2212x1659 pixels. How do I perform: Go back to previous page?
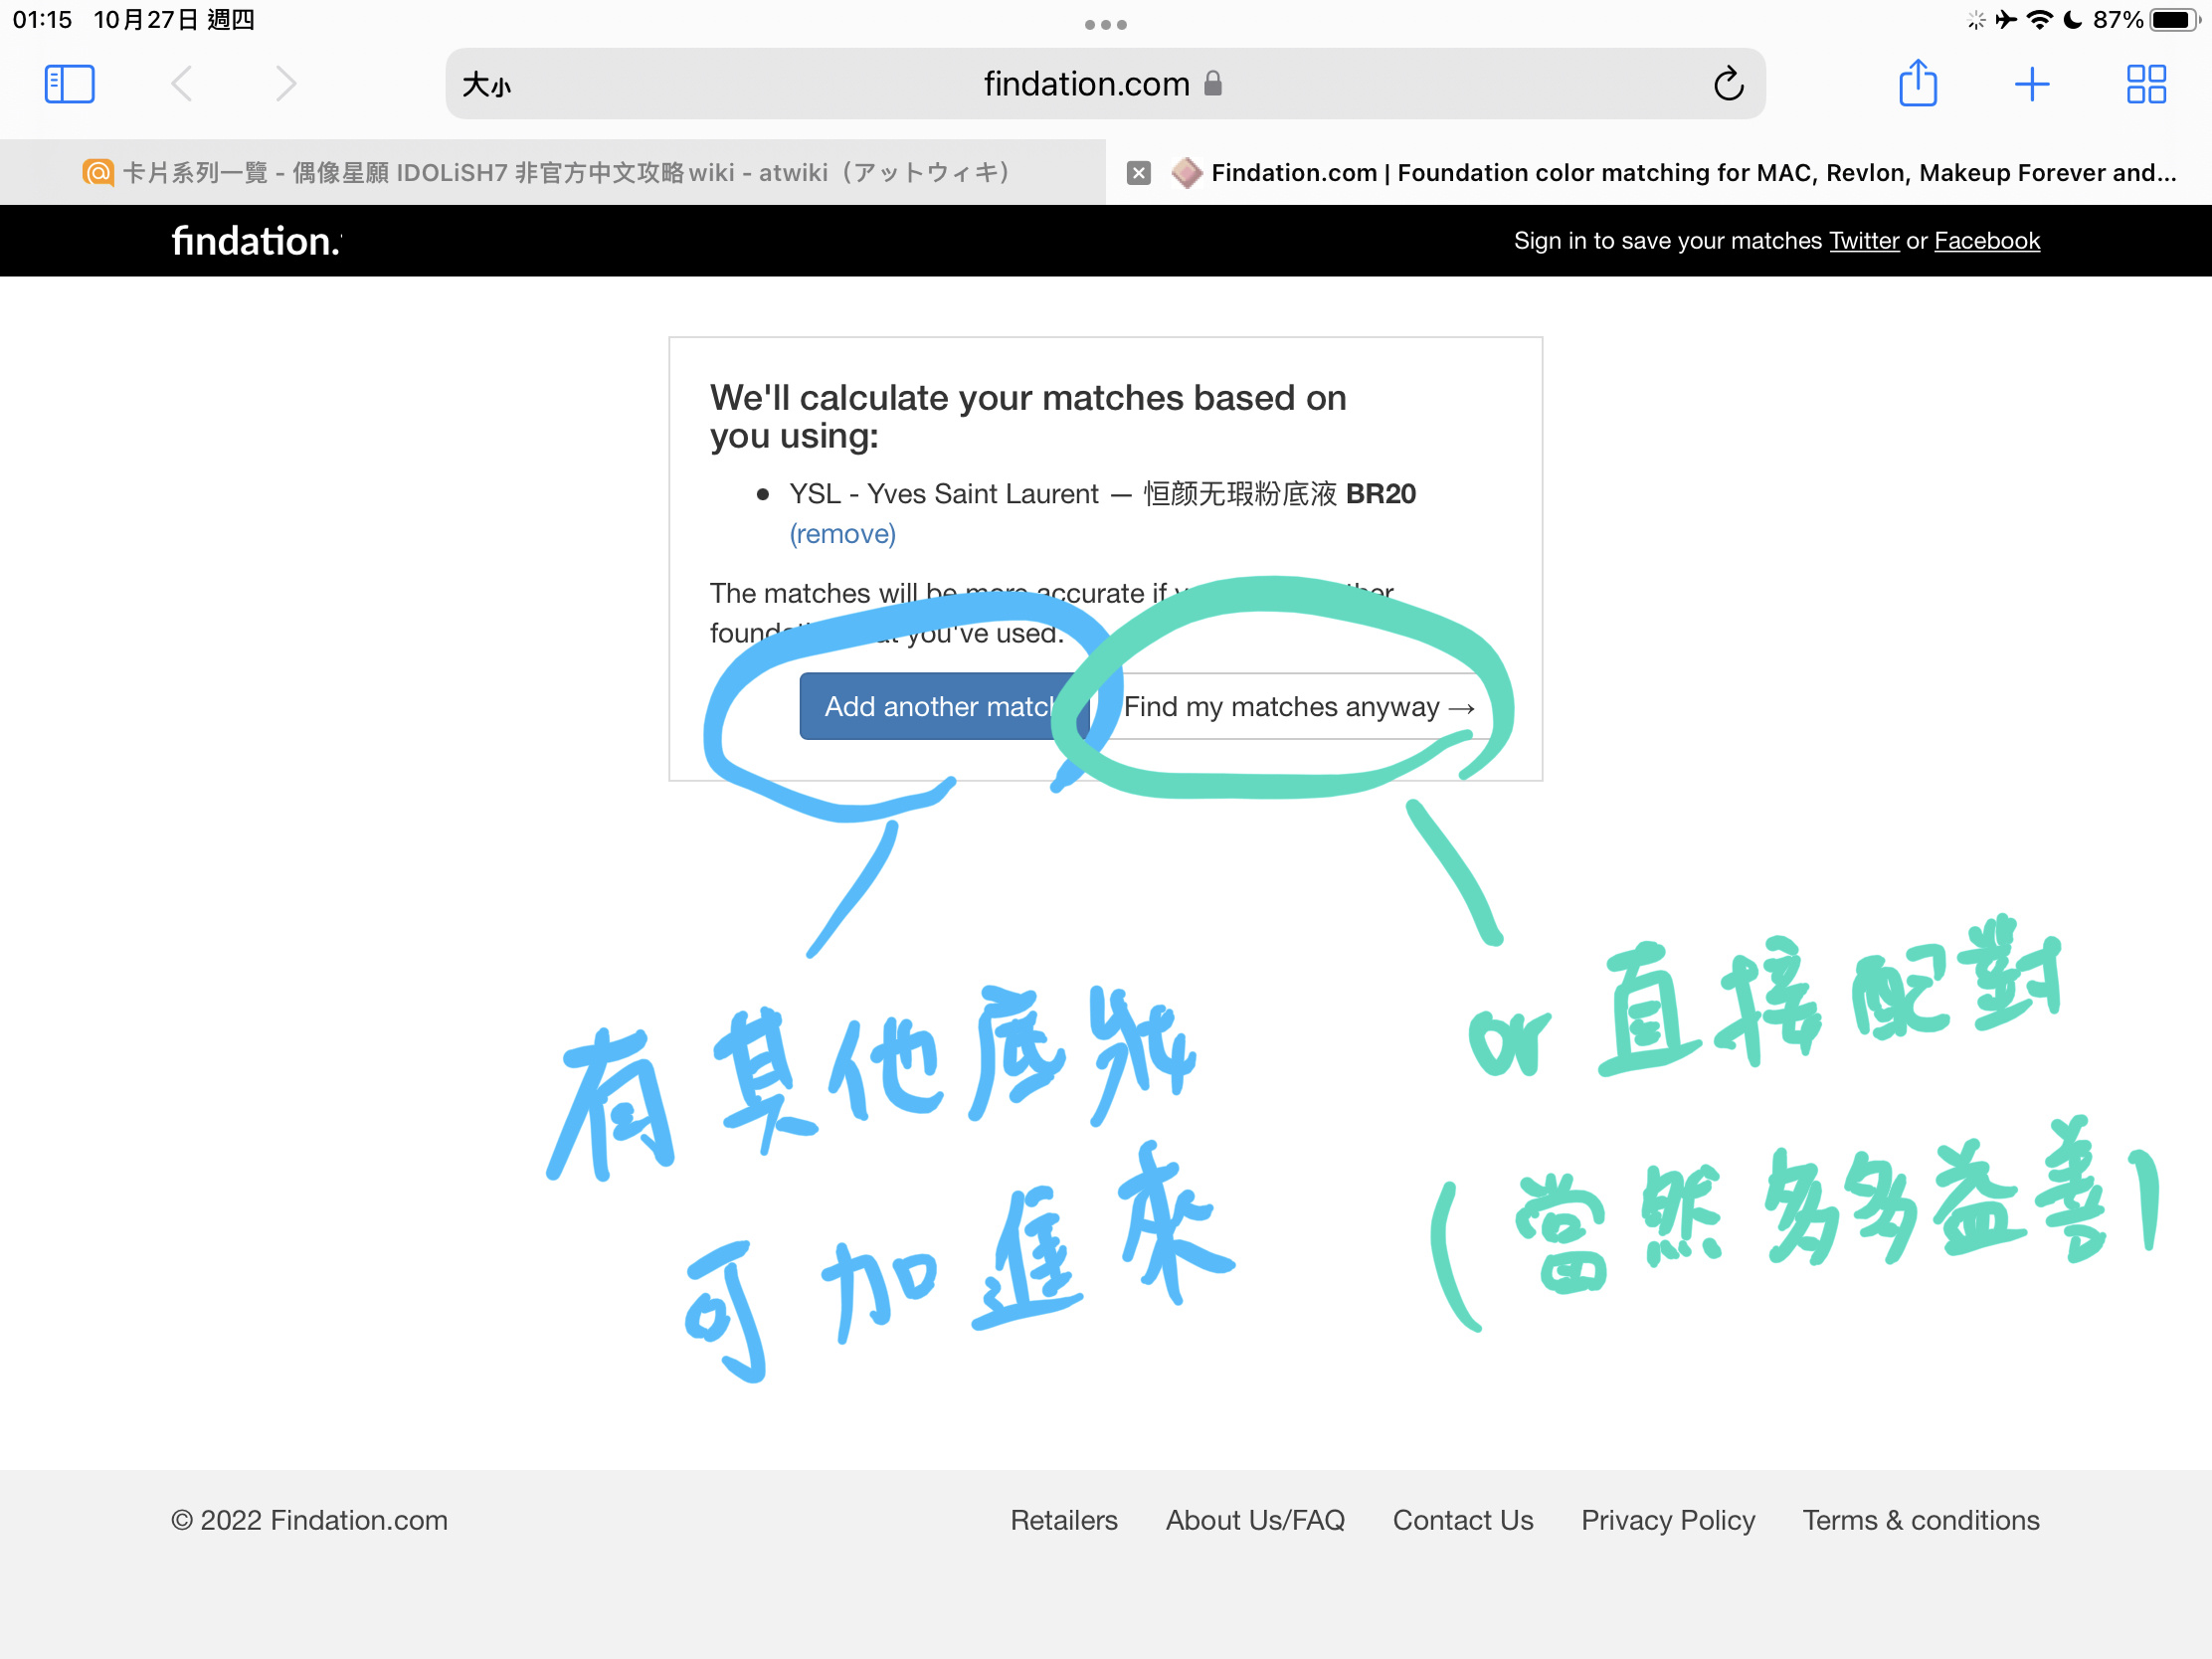click(x=182, y=84)
